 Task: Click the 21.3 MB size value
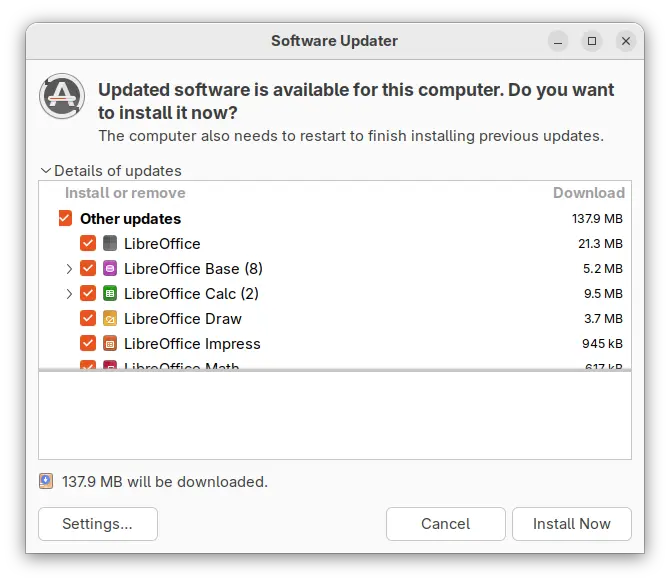(x=600, y=244)
